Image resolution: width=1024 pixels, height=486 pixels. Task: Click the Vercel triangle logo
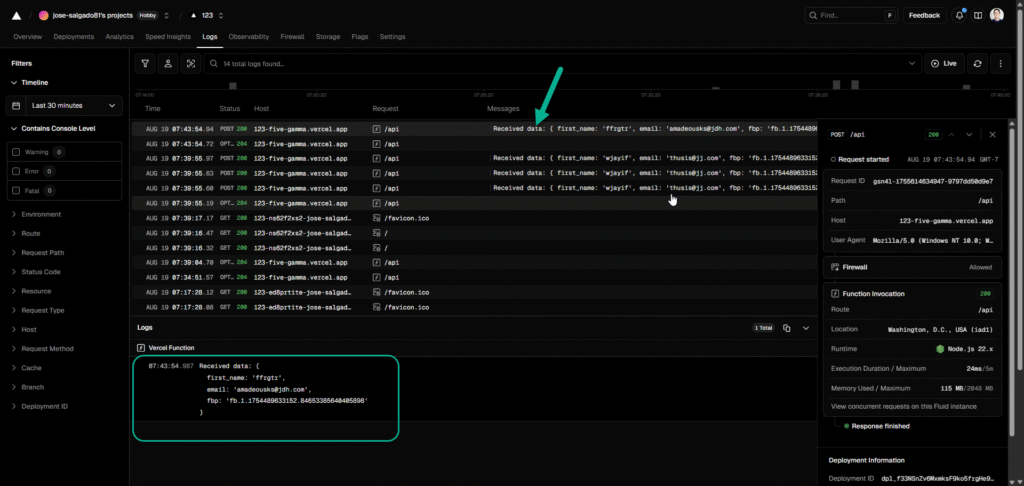(14, 15)
